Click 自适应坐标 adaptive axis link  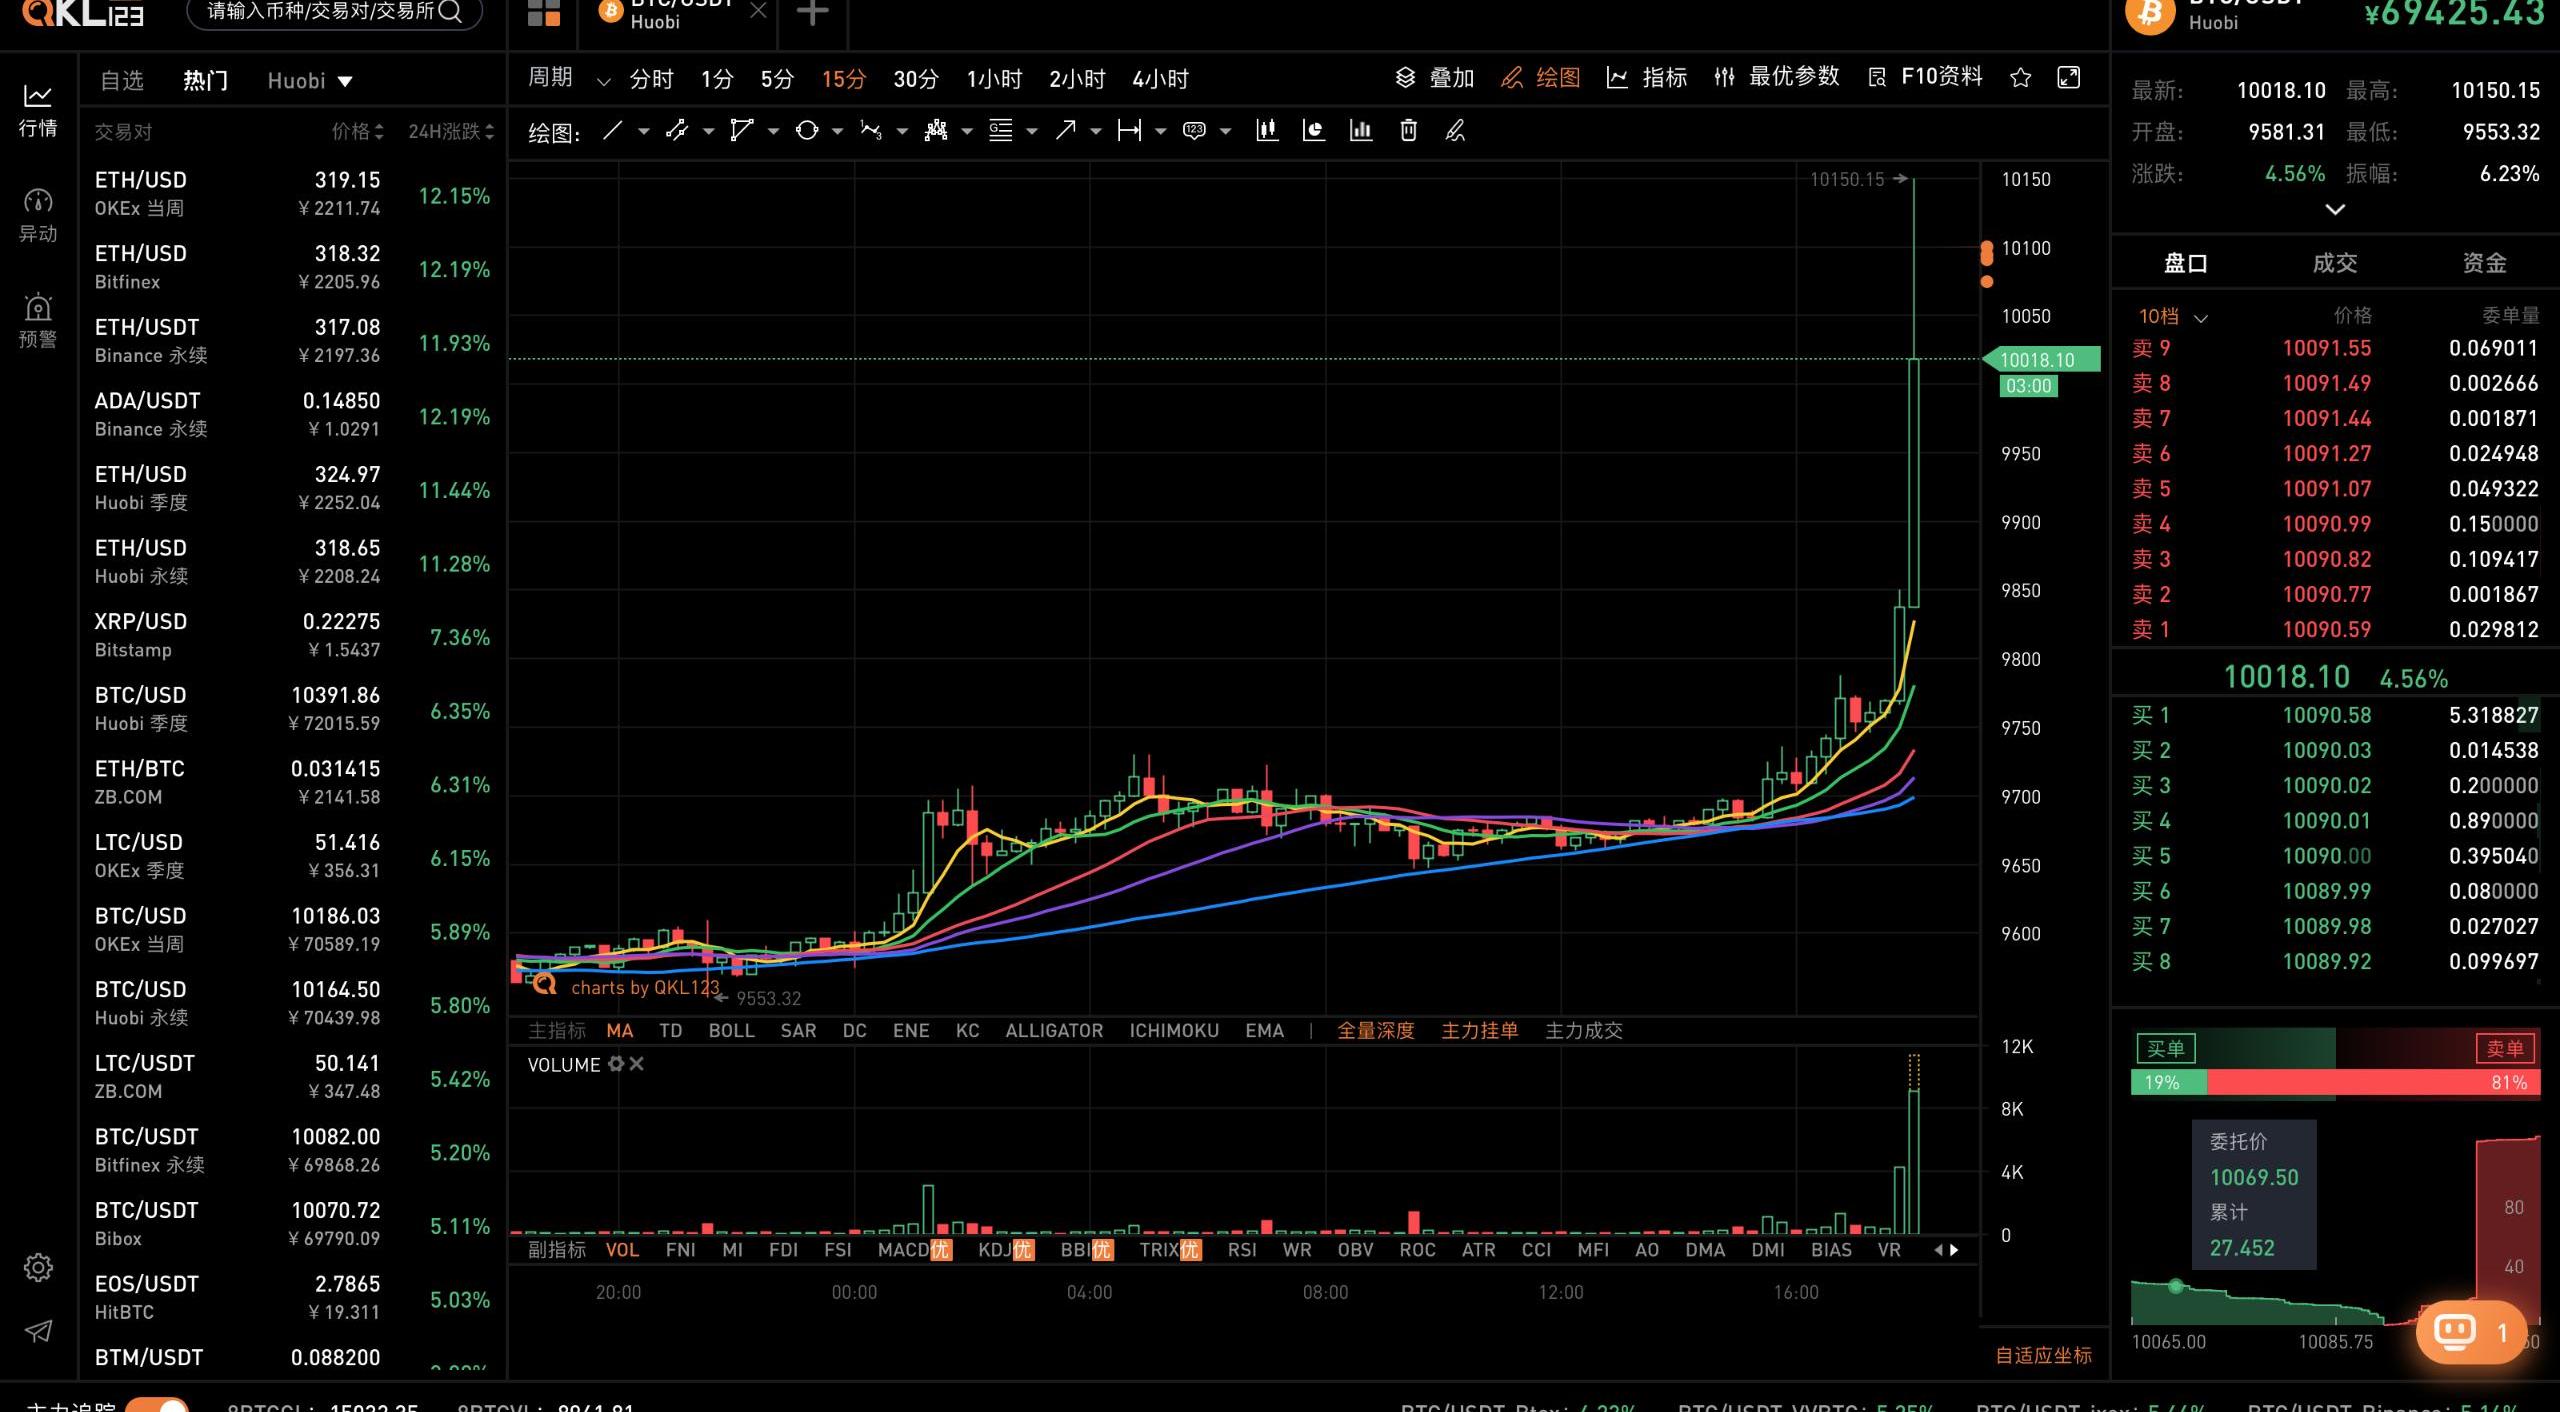coord(2044,1355)
